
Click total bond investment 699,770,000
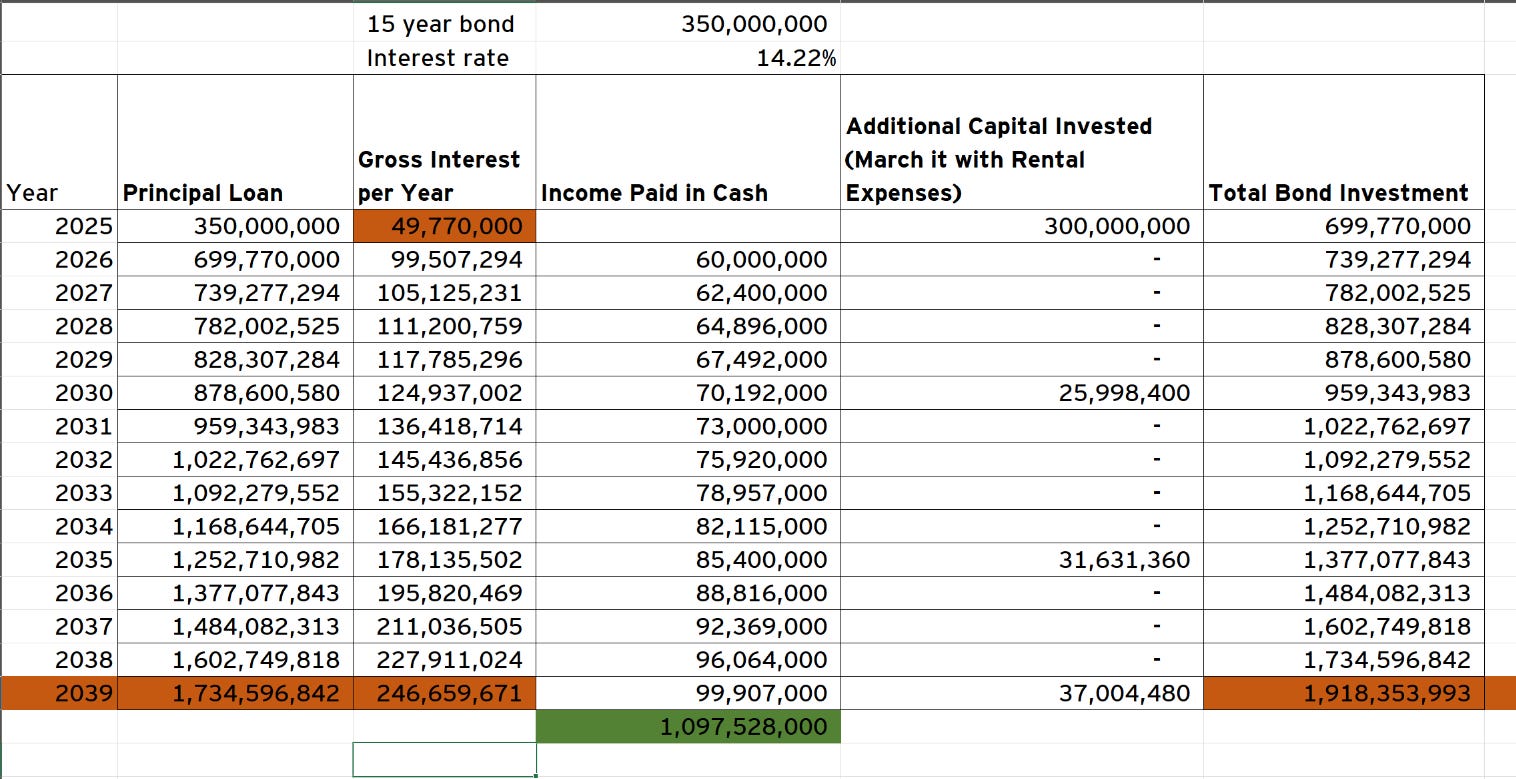(x=1343, y=226)
